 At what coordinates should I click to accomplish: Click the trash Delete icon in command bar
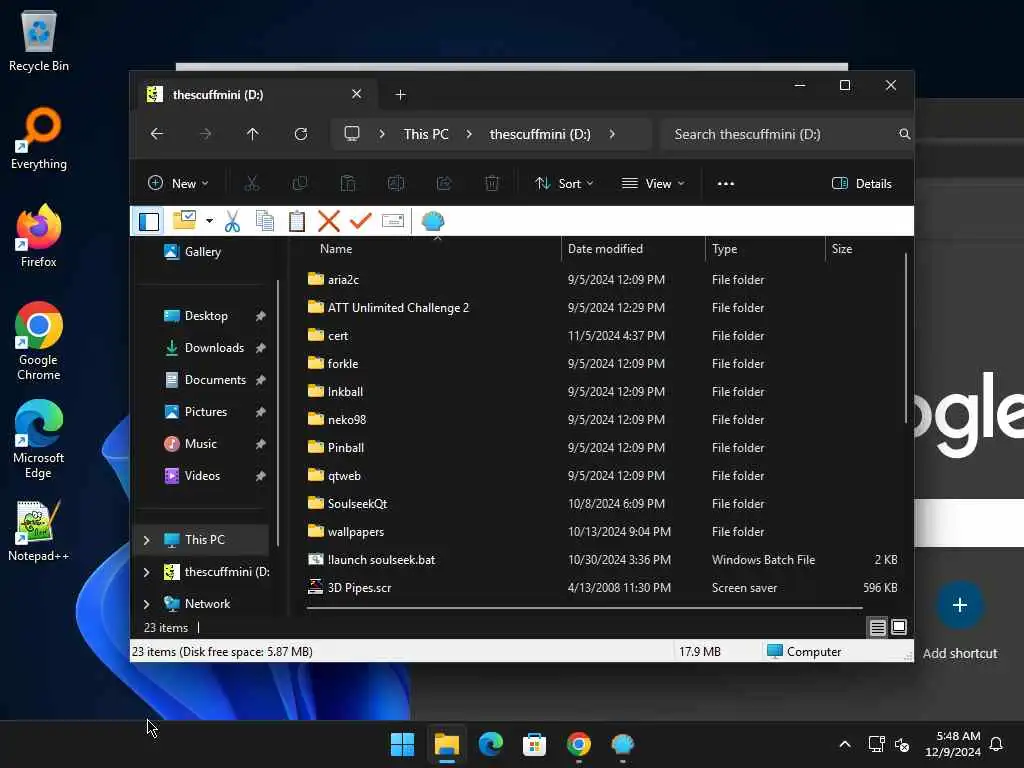492,184
